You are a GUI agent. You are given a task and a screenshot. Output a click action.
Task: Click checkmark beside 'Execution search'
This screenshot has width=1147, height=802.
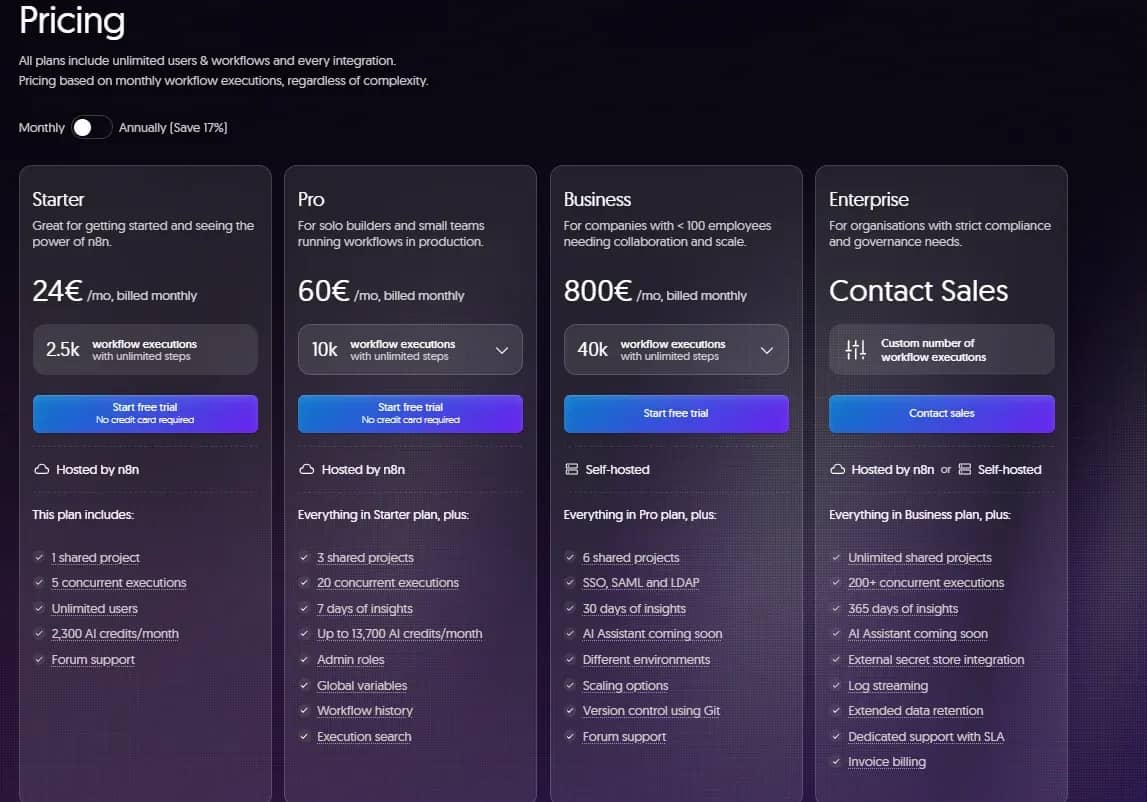[x=304, y=736]
